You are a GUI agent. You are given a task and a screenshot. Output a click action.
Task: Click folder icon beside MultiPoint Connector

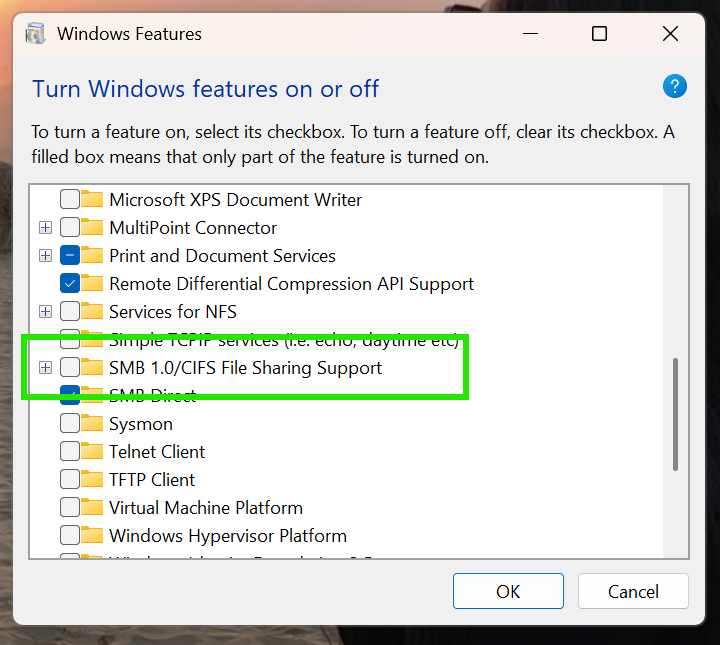[x=92, y=227]
